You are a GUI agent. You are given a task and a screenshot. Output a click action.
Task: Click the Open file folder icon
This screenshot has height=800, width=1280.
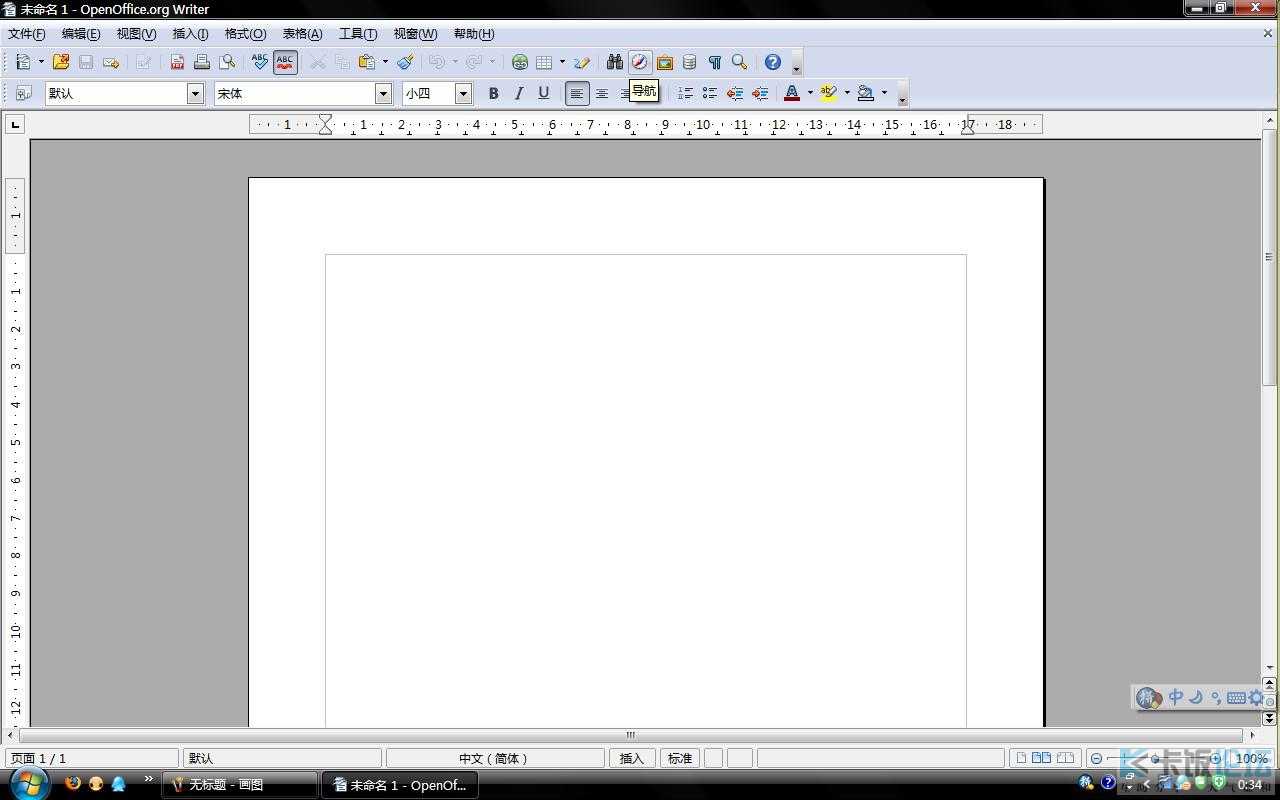coord(61,62)
